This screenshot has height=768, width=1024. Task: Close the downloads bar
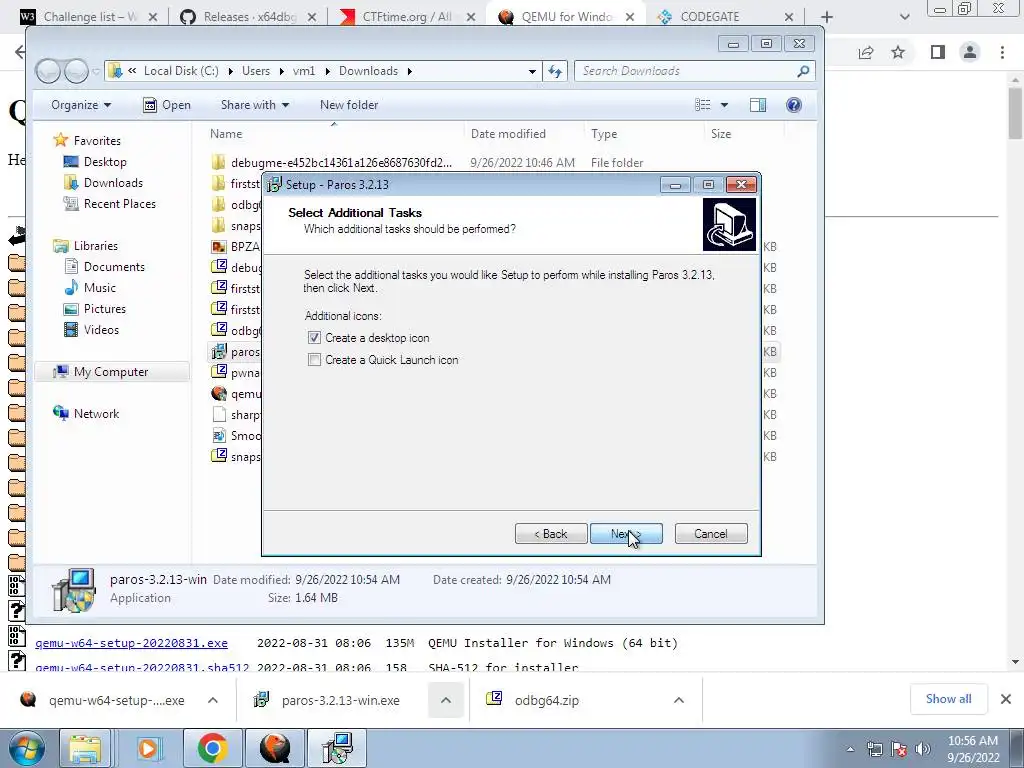(1006, 699)
